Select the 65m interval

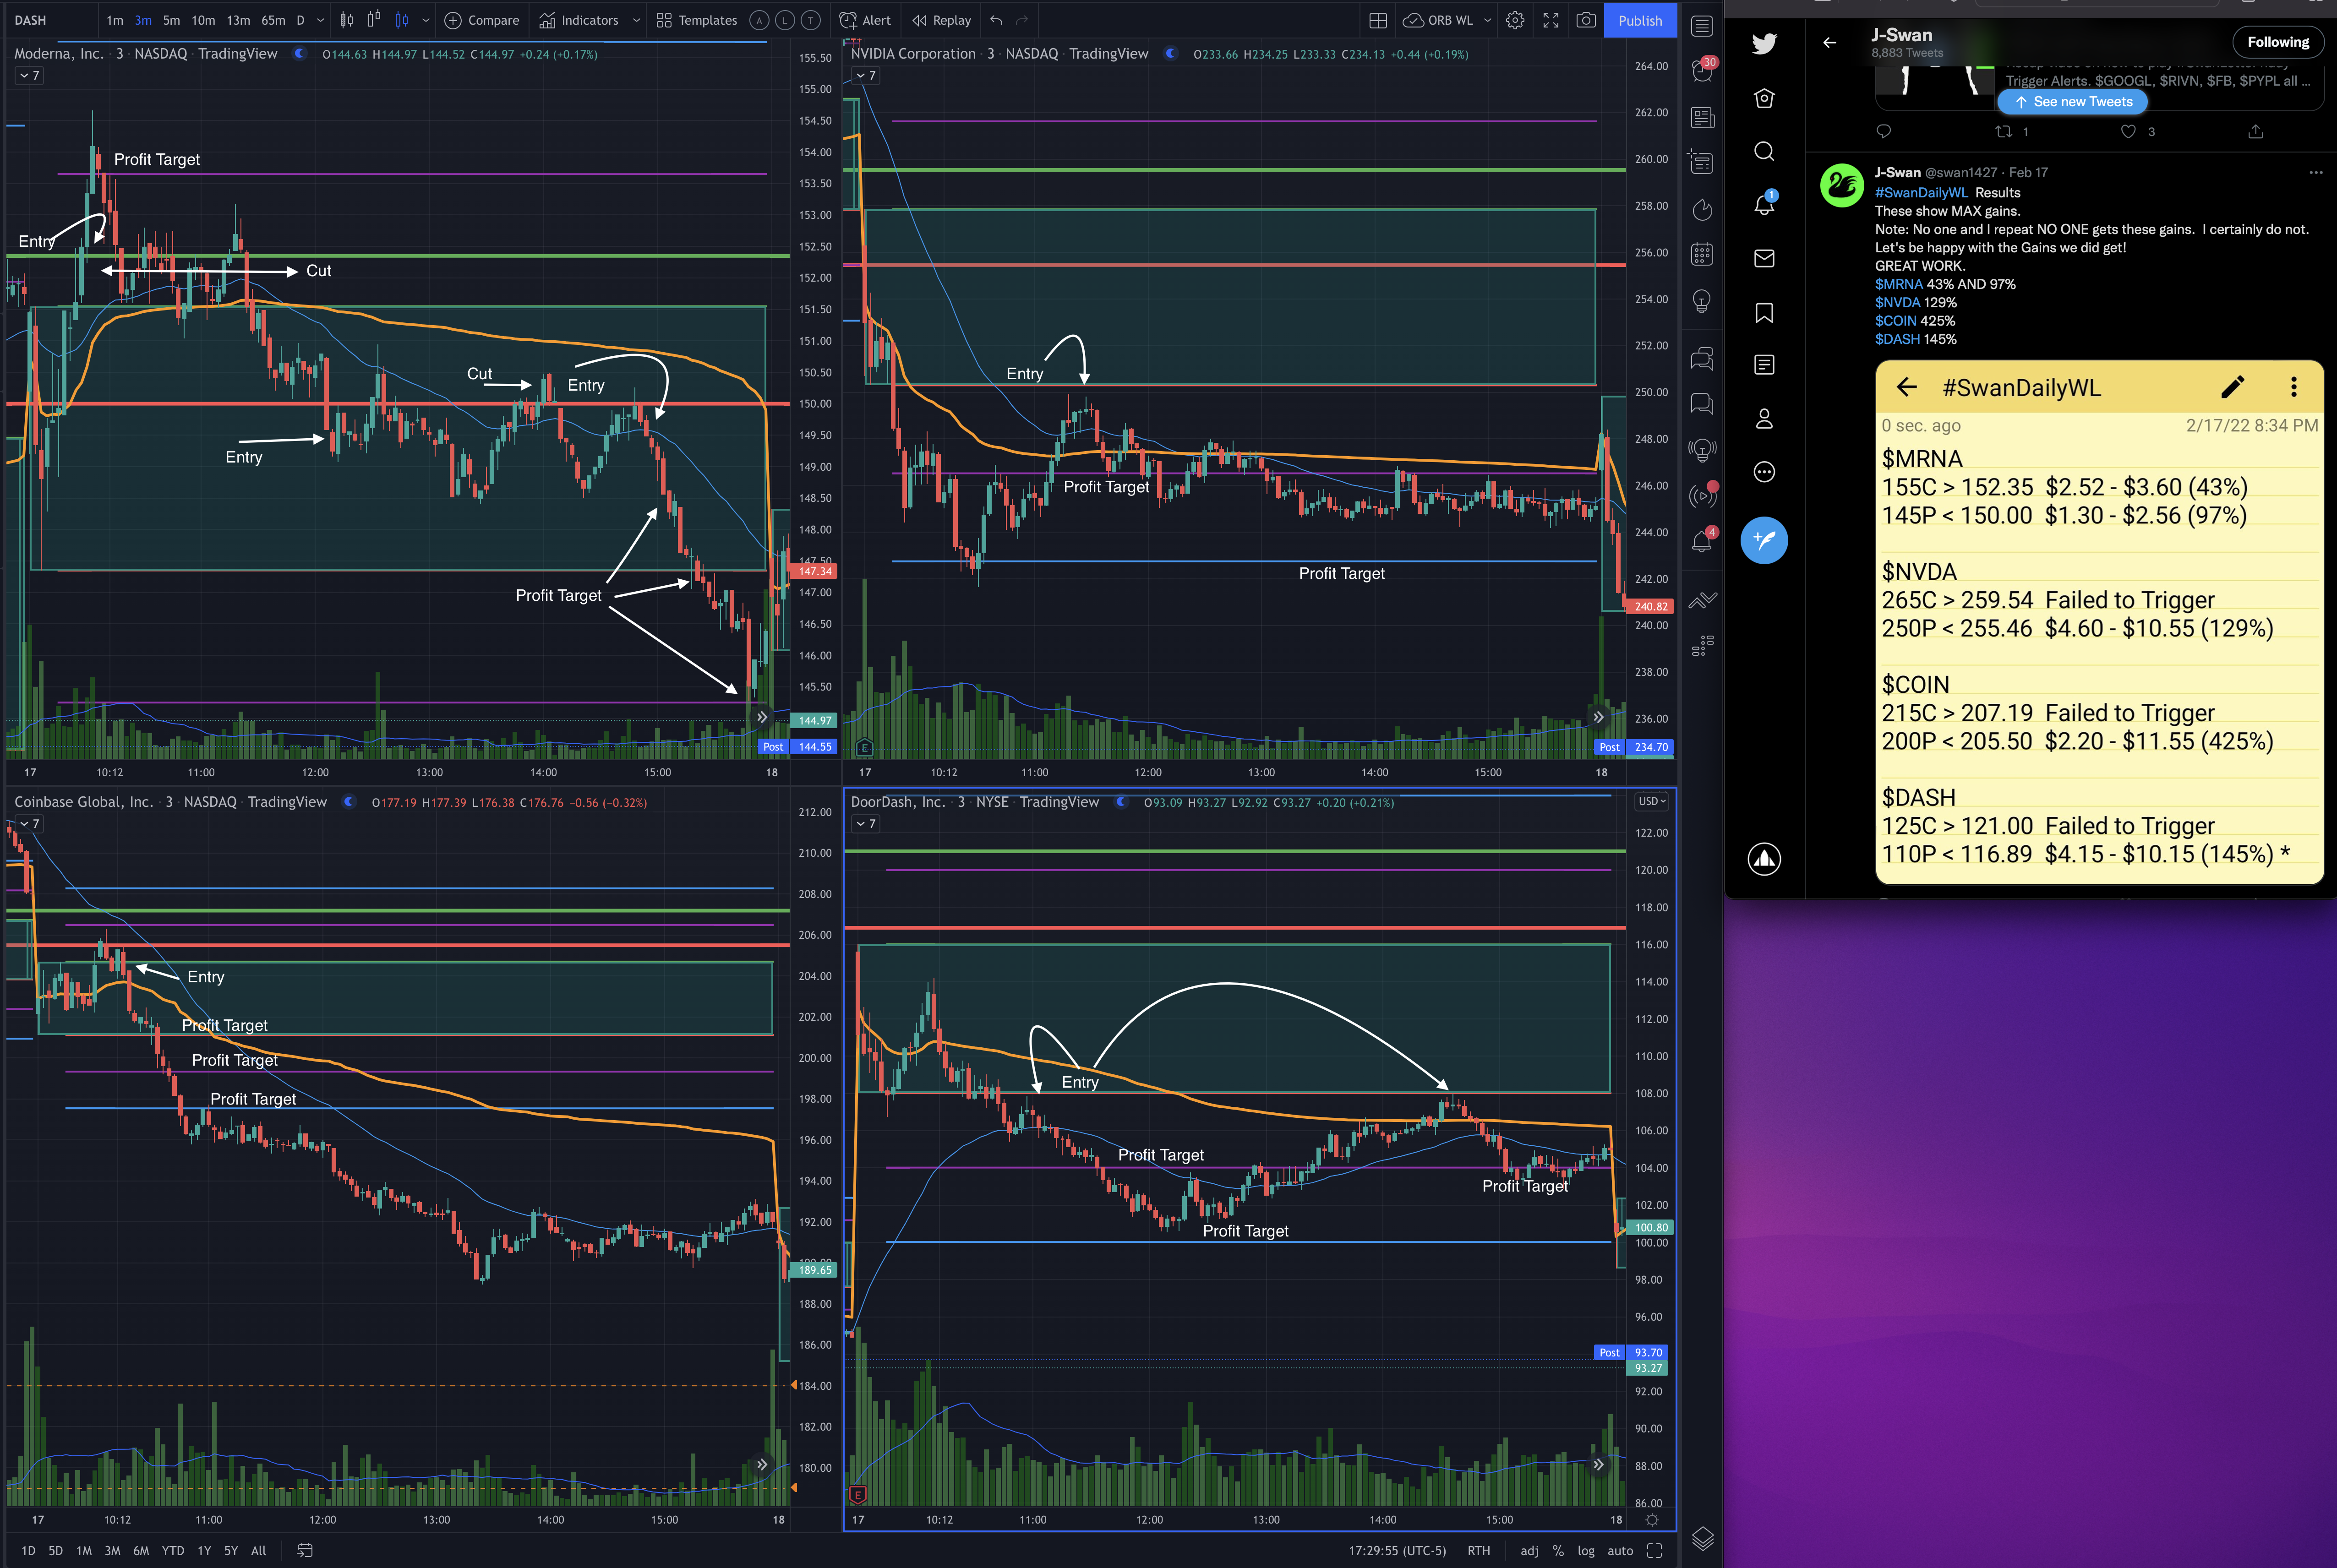point(273,20)
